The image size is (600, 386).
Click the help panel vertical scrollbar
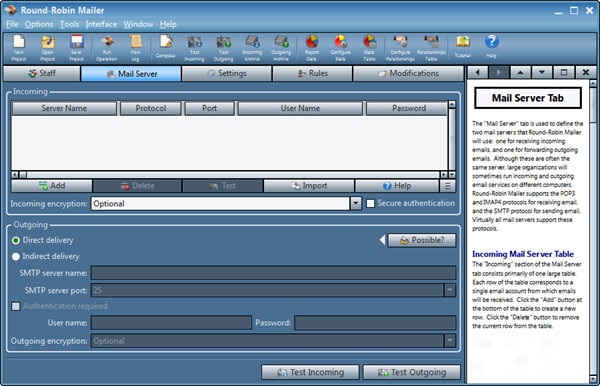(593, 231)
